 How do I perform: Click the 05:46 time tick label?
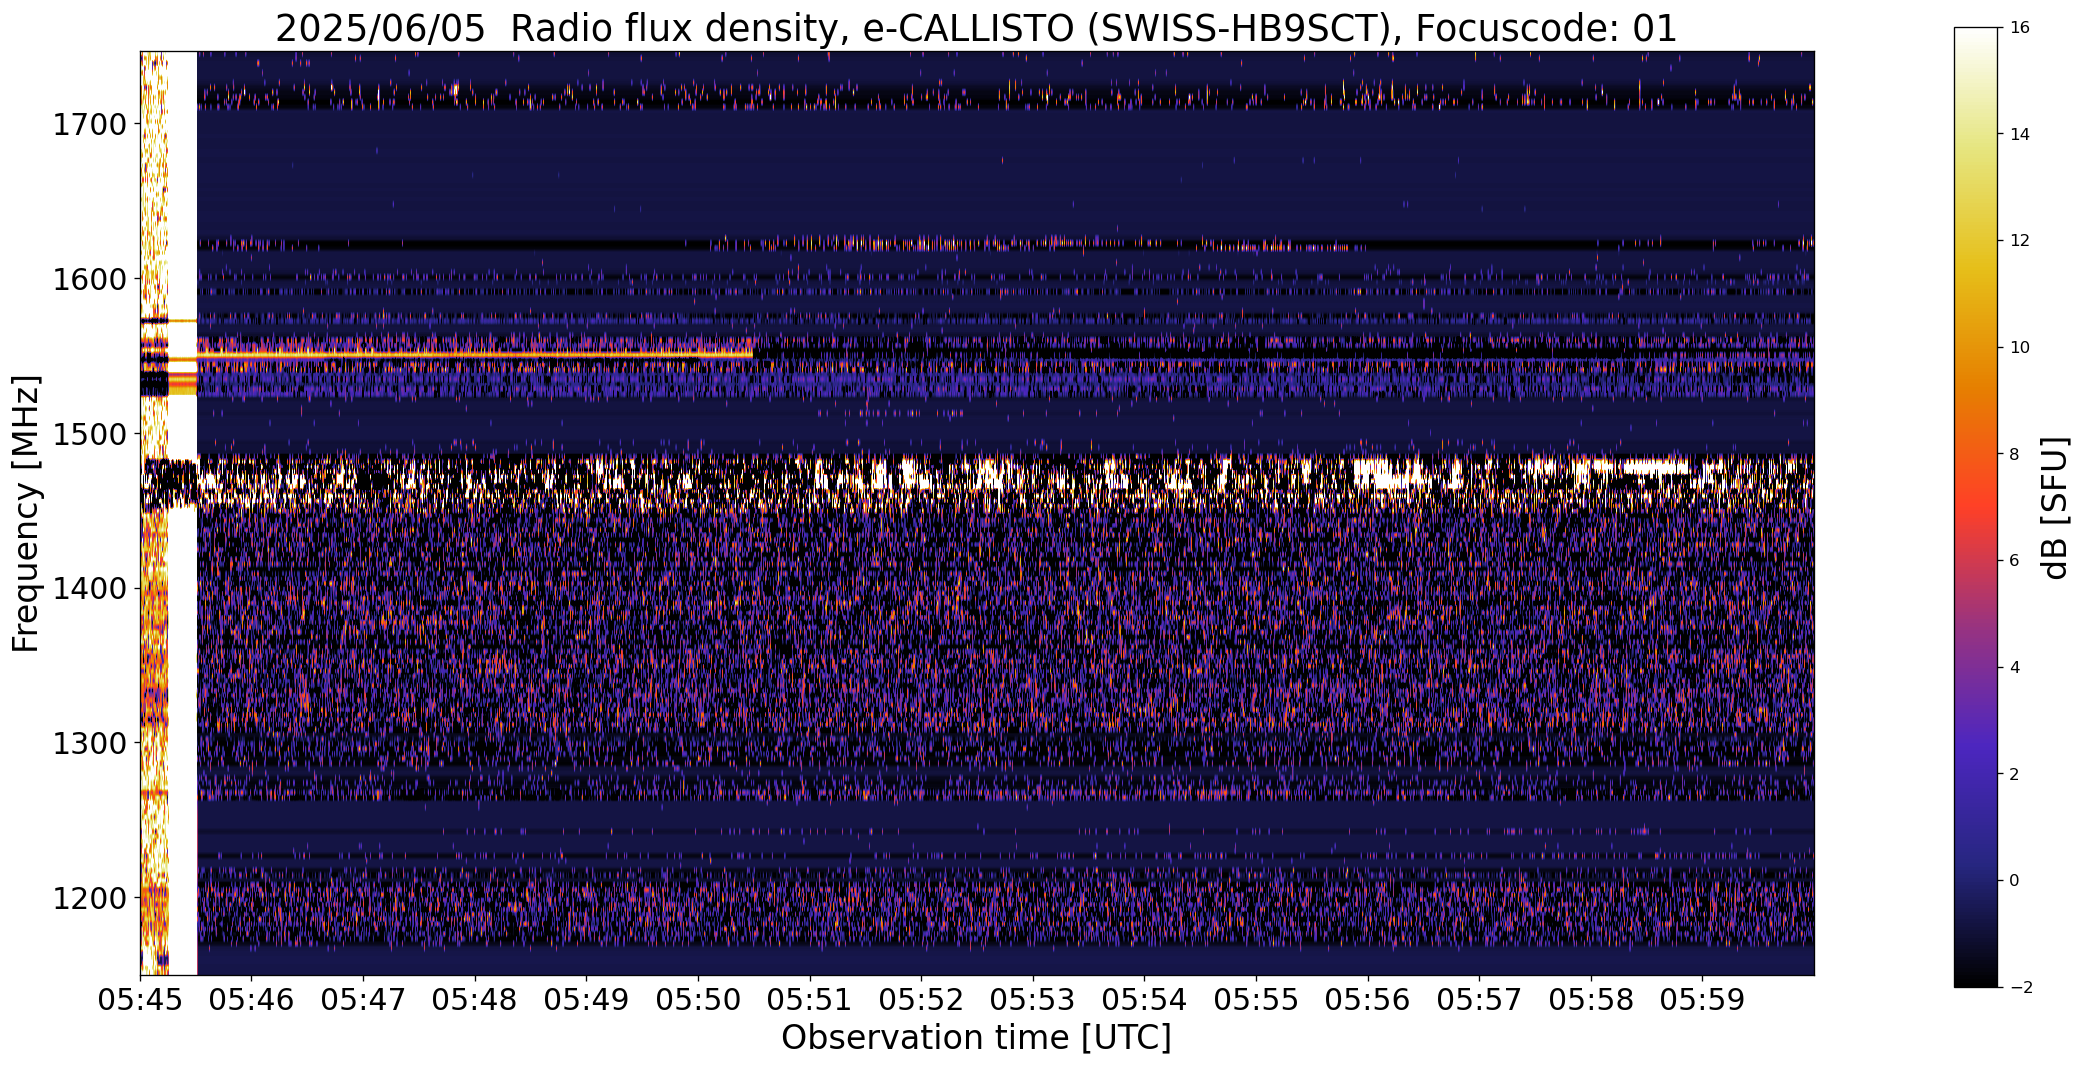tap(252, 1000)
